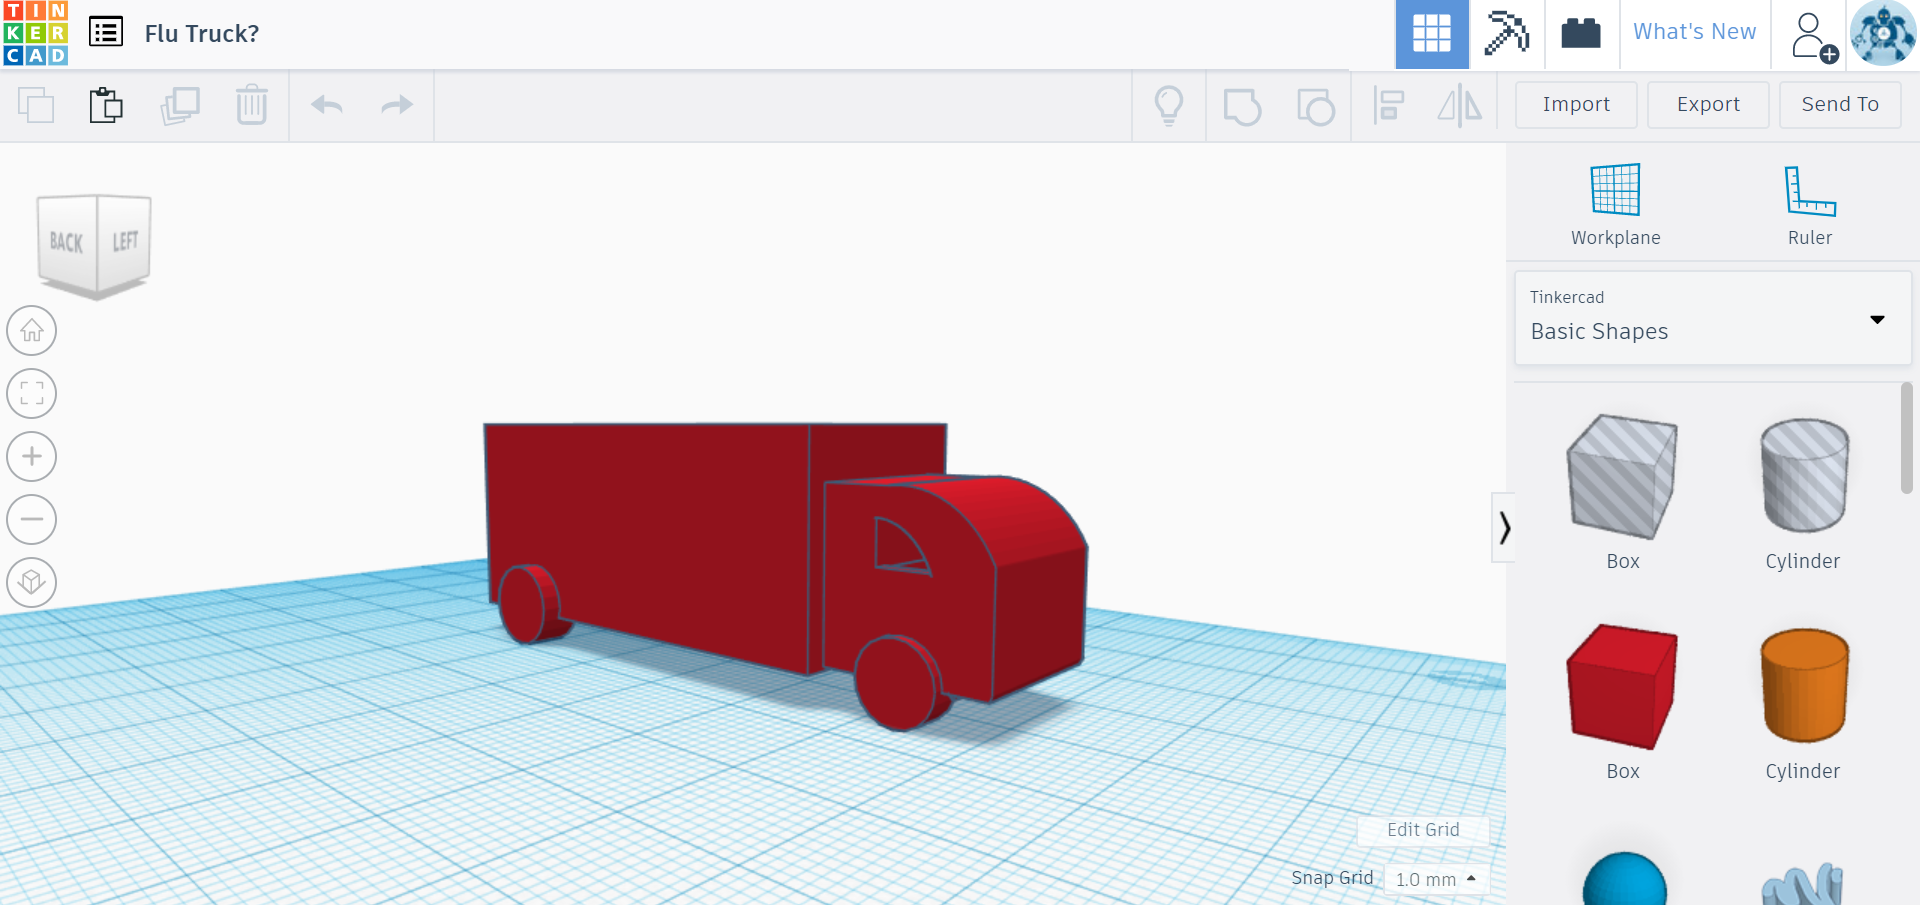
Task: Open the Blocks pickaxe mode
Action: [x=1506, y=34]
